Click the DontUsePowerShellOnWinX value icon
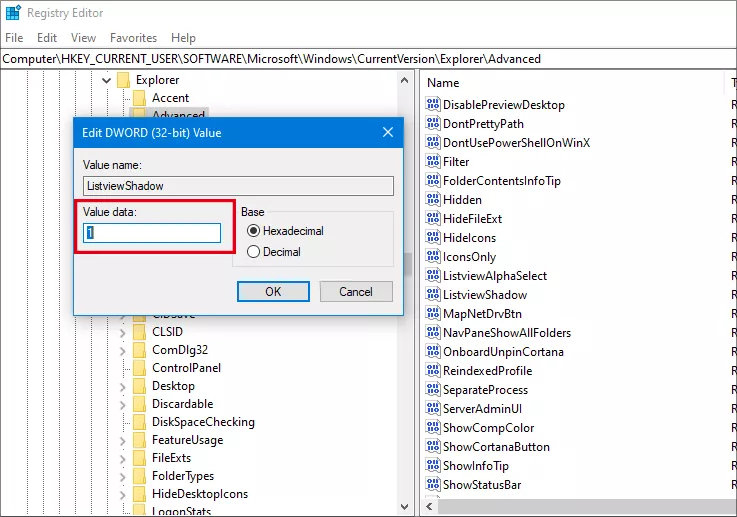This screenshot has height=517, width=737. (x=432, y=142)
